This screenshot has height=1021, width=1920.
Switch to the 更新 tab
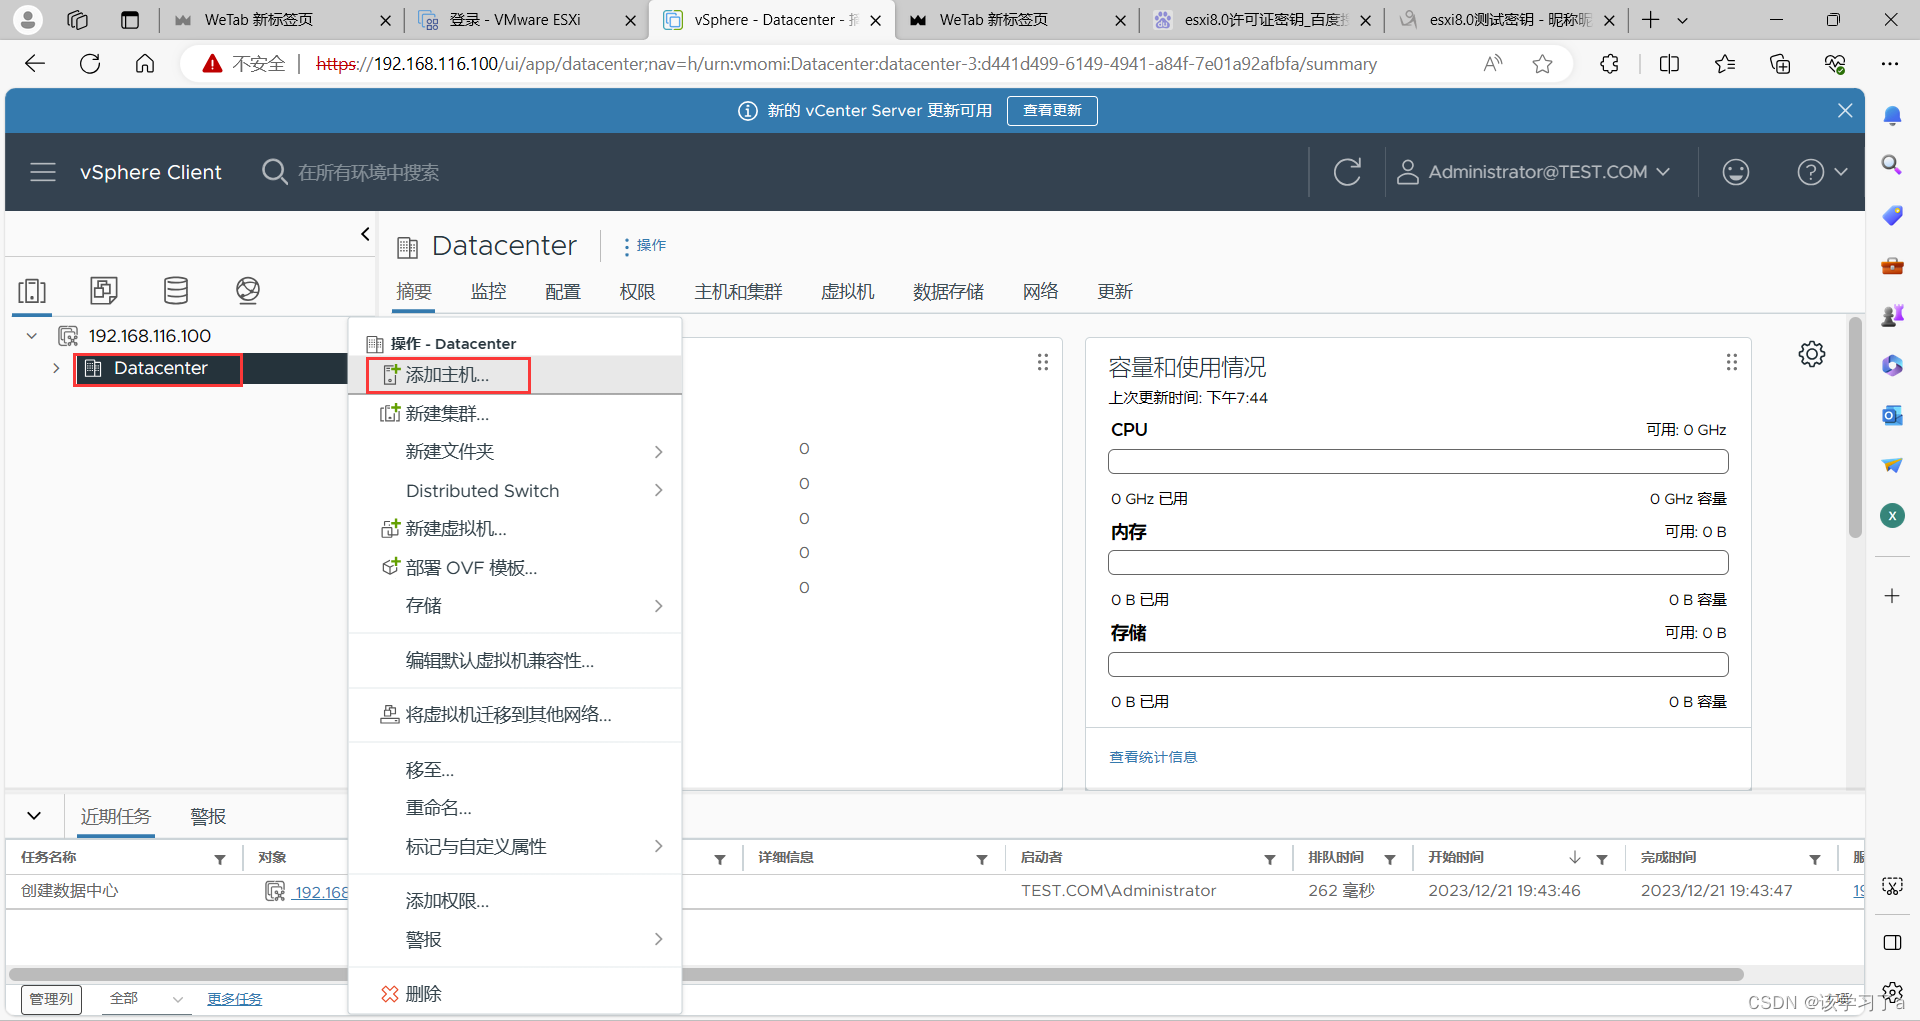click(1115, 291)
